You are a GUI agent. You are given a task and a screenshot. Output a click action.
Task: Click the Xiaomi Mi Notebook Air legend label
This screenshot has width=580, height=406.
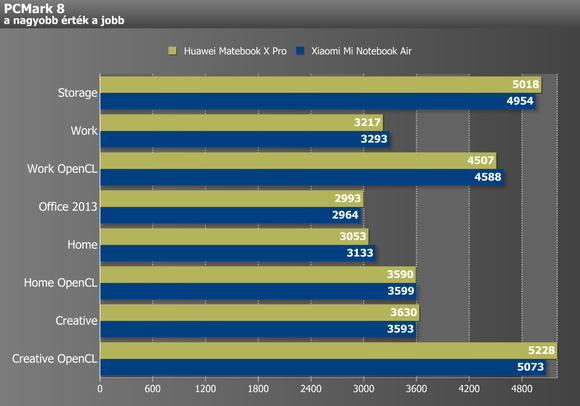[x=361, y=51]
